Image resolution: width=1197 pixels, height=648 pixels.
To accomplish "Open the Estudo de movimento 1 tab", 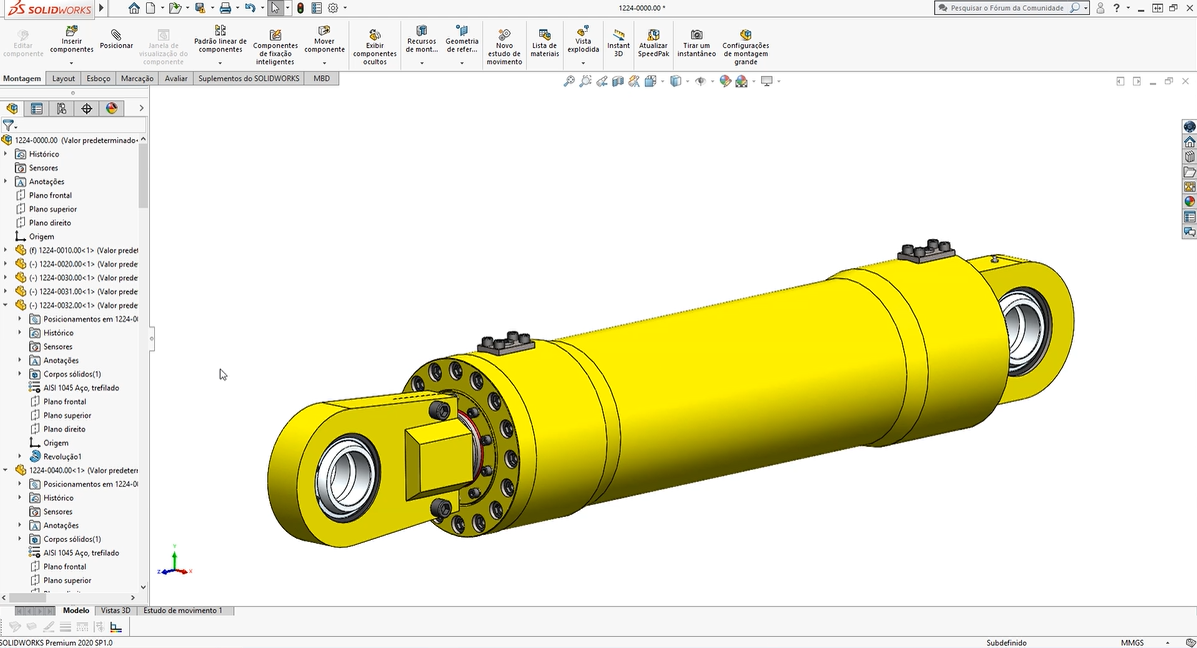I will [183, 610].
